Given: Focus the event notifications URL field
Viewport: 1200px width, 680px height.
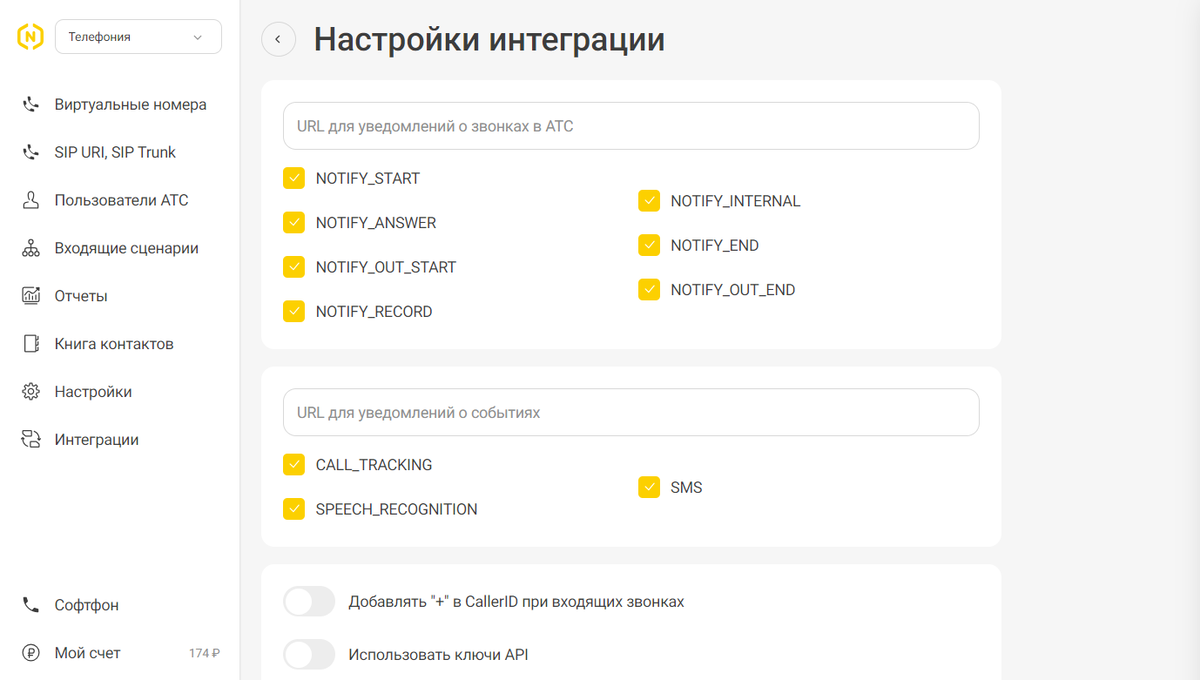Looking at the screenshot, I should 631,412.
